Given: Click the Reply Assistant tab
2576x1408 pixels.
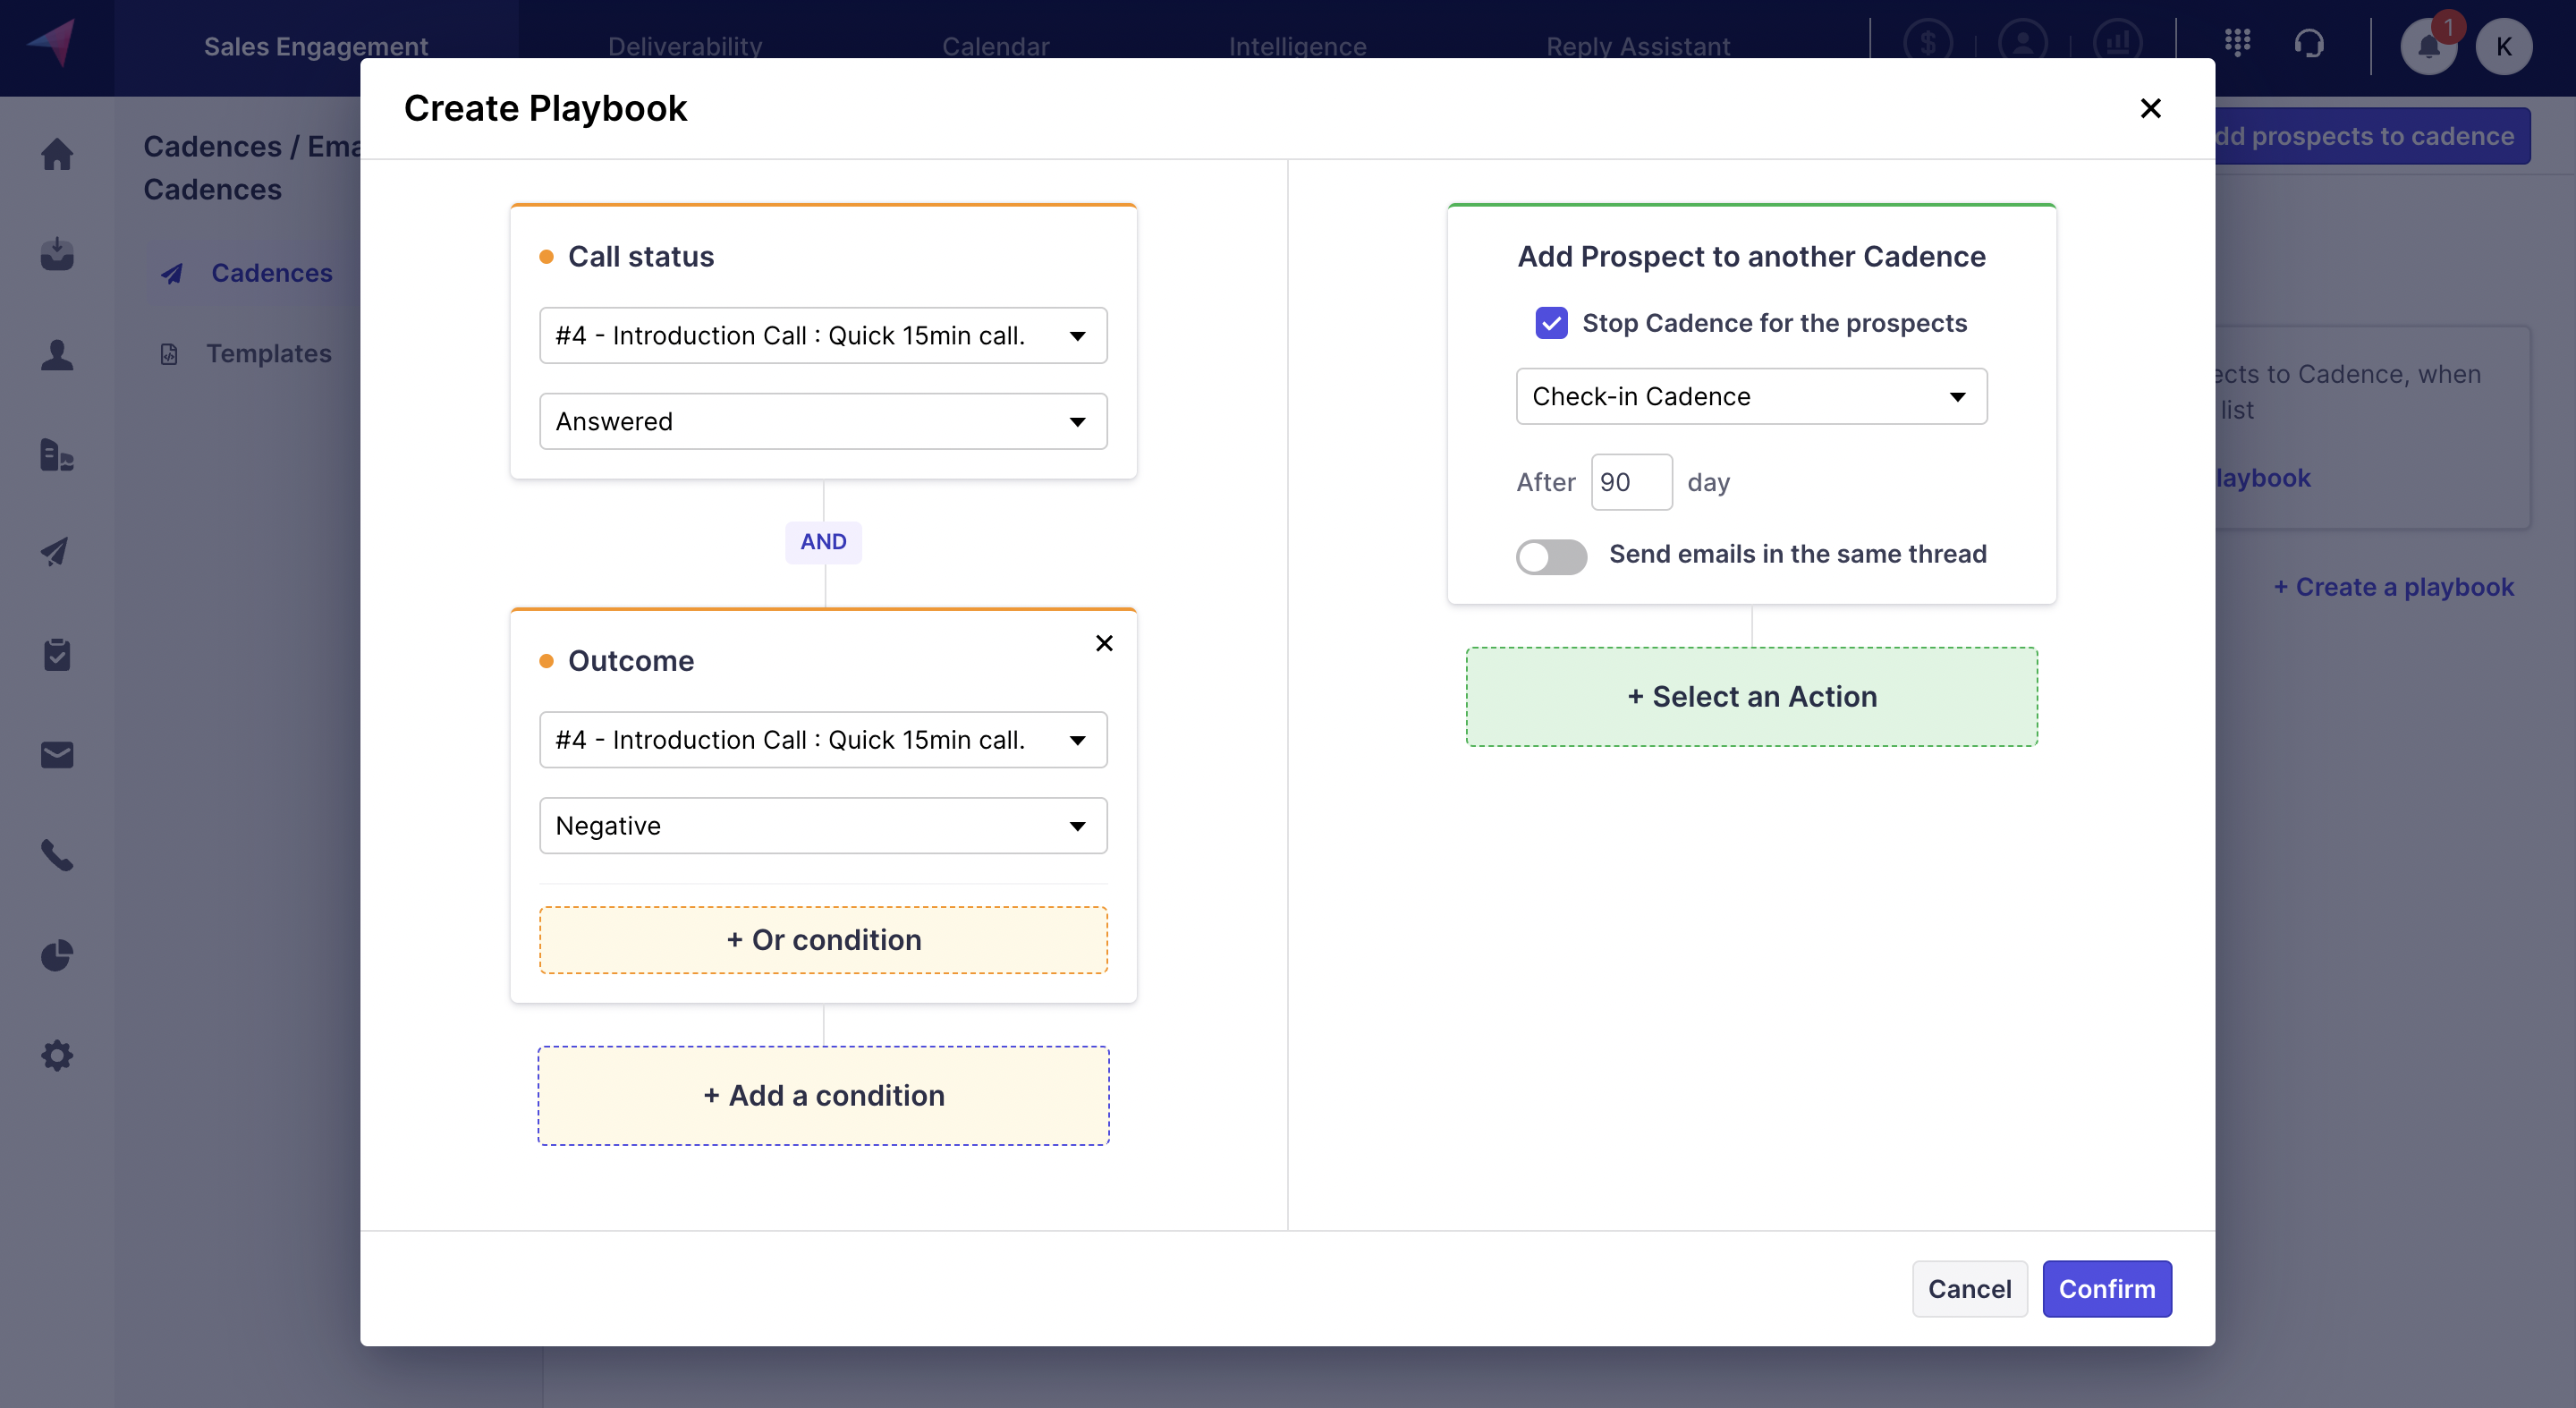Looking at the screenshot, I should coord(1638,43).
